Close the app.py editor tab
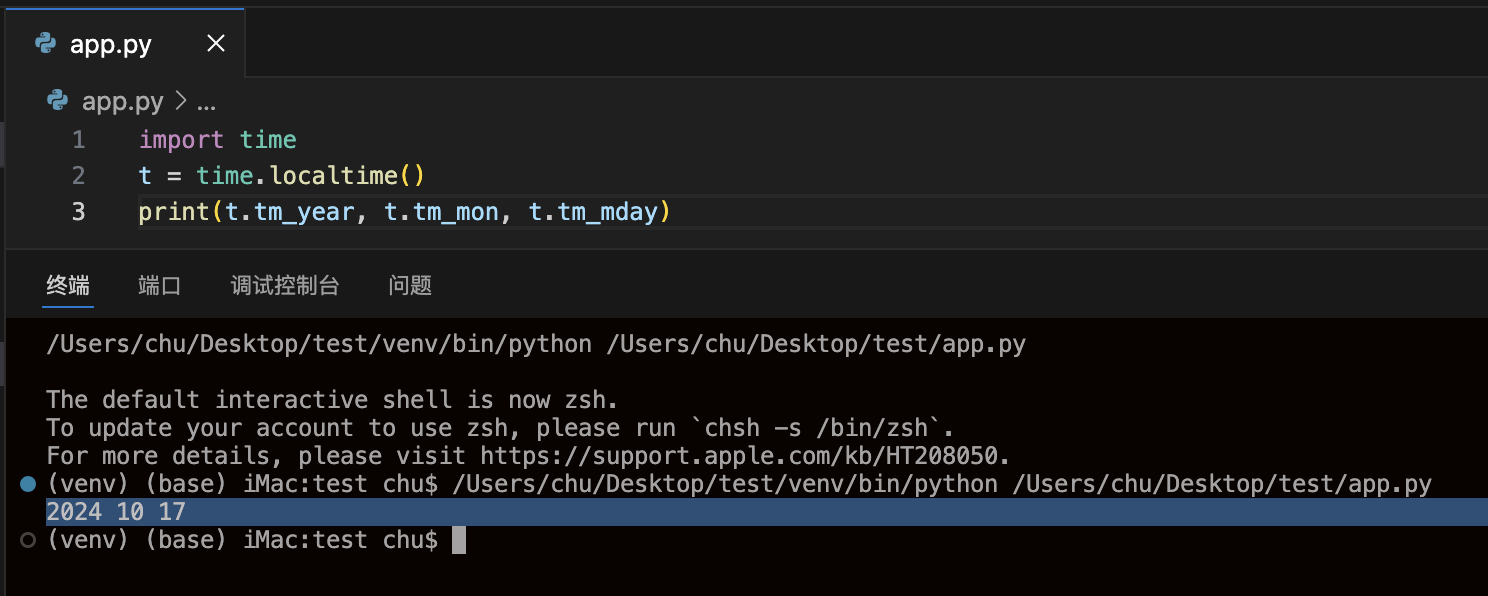The image size is (1488, 596). 215,43
